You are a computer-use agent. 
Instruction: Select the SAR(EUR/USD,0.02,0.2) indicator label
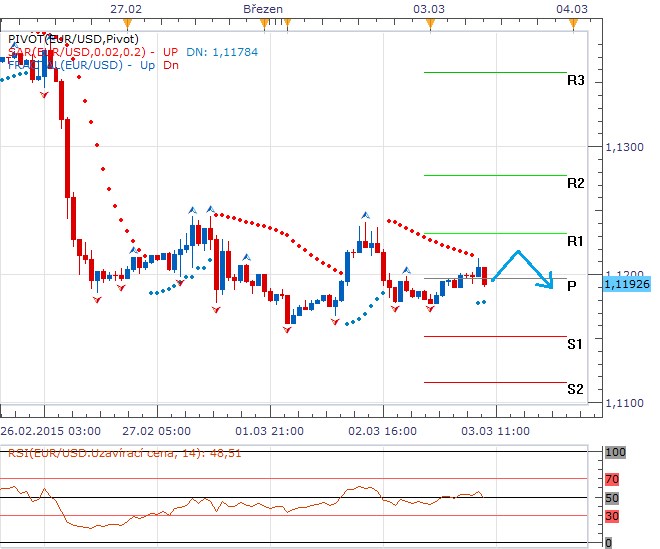click(x=90, y=51)
